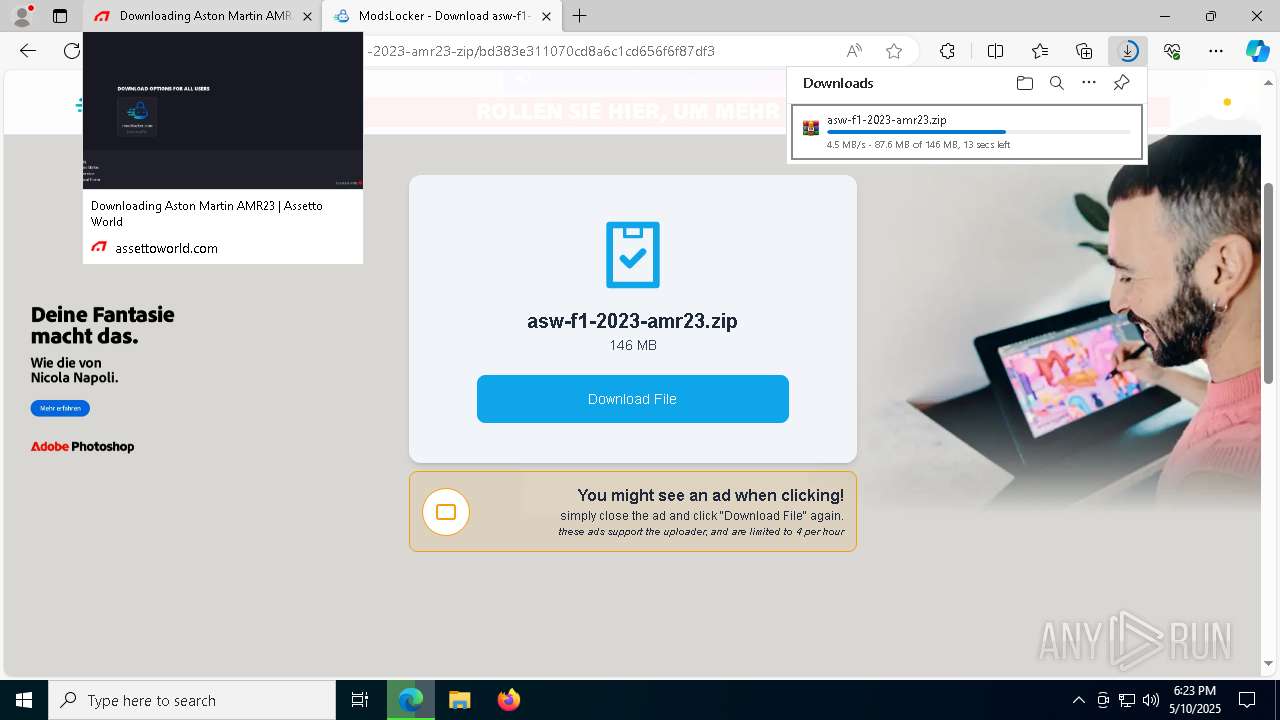Image resolution: width=1280 pixels, height=720 pixels.
Task: Click the Adobe Photoshop logo ad
Action: 82,447
